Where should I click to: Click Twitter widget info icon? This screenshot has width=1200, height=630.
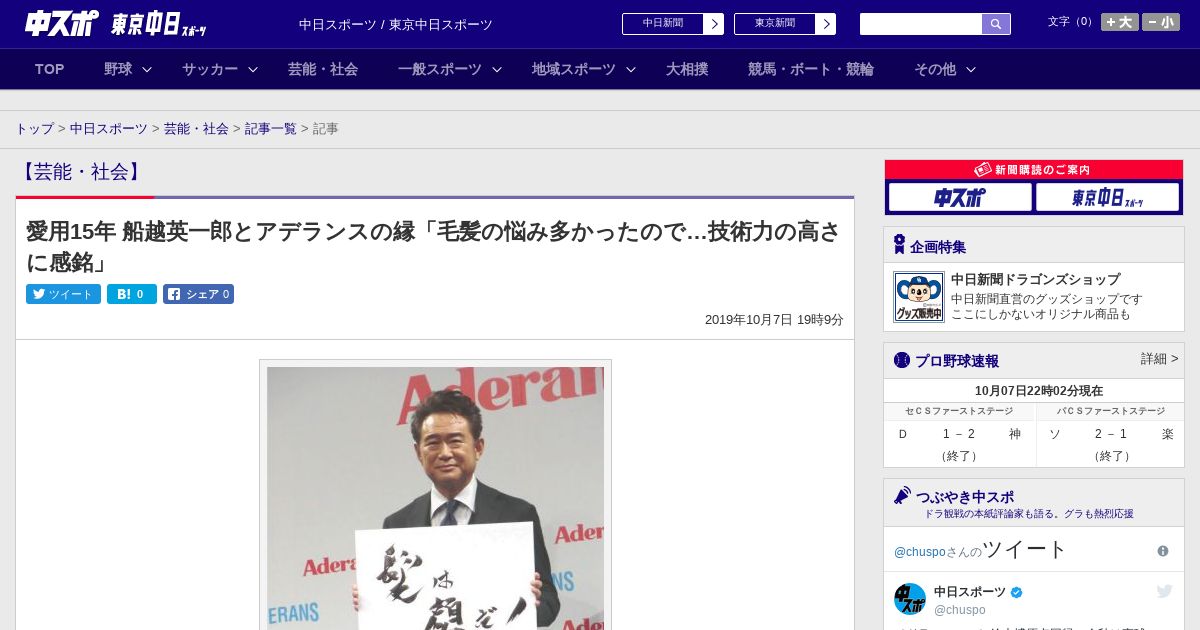(x=1163, y=551)
